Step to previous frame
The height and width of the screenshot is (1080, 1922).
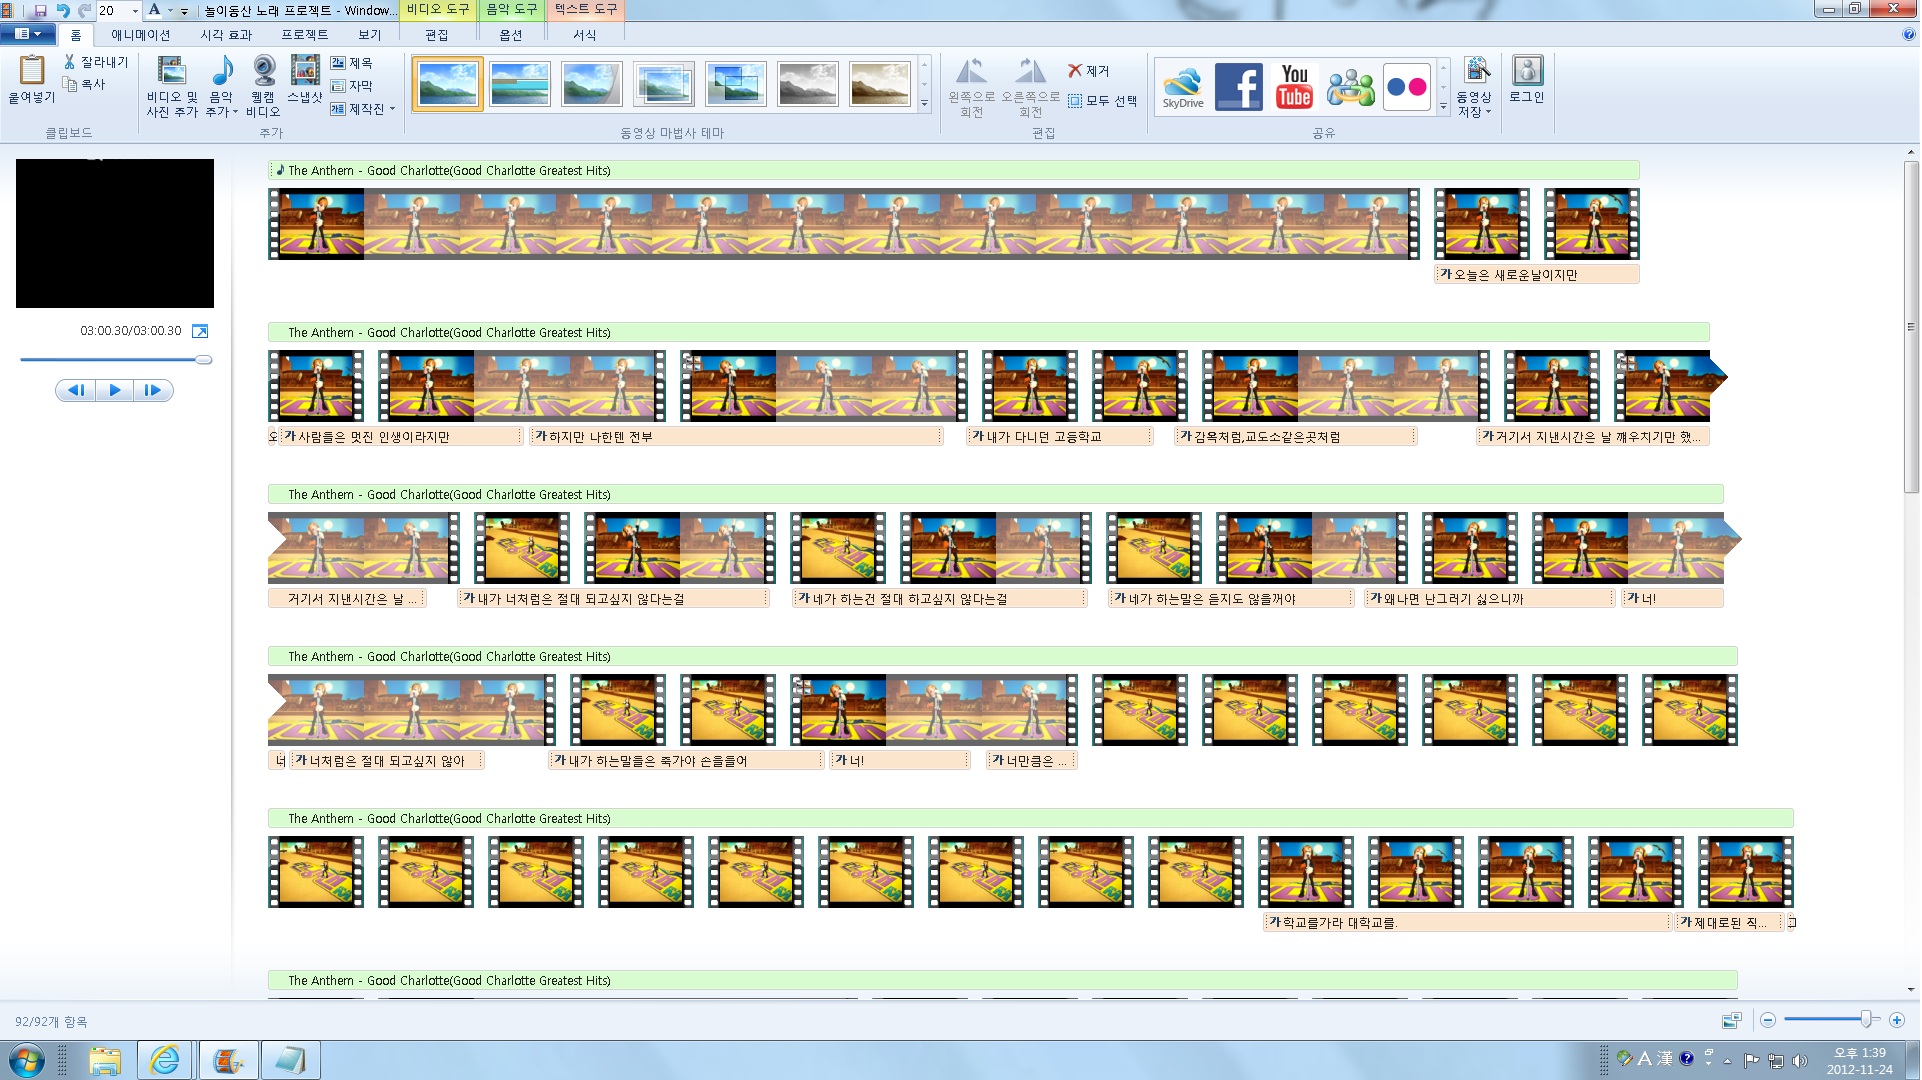tap(76, 390)
